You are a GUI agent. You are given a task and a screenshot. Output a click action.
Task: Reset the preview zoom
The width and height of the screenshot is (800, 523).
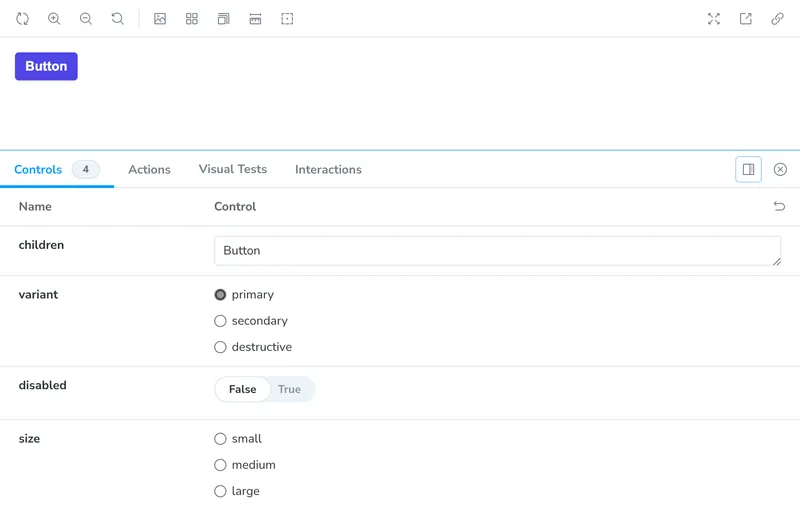point(118,19)
